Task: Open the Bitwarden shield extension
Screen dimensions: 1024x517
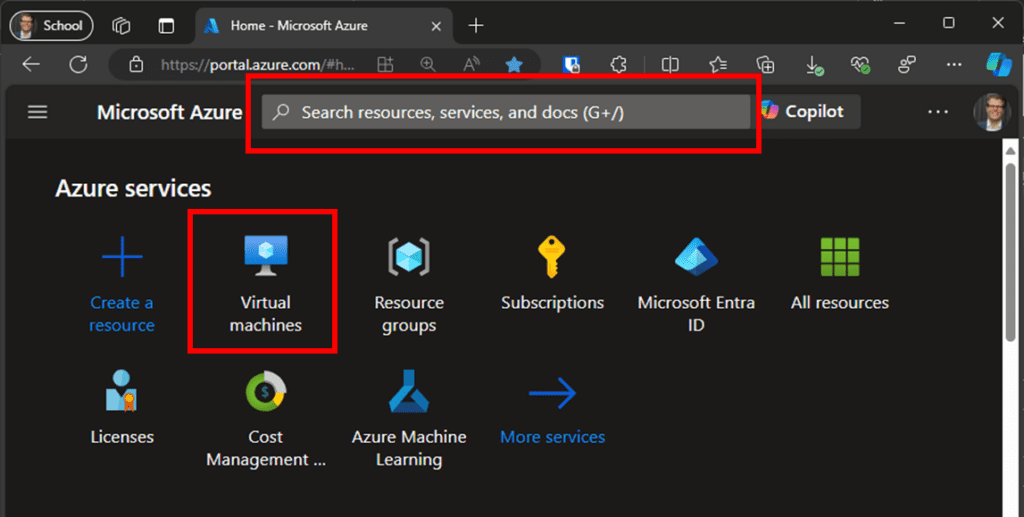Action: 571,64
